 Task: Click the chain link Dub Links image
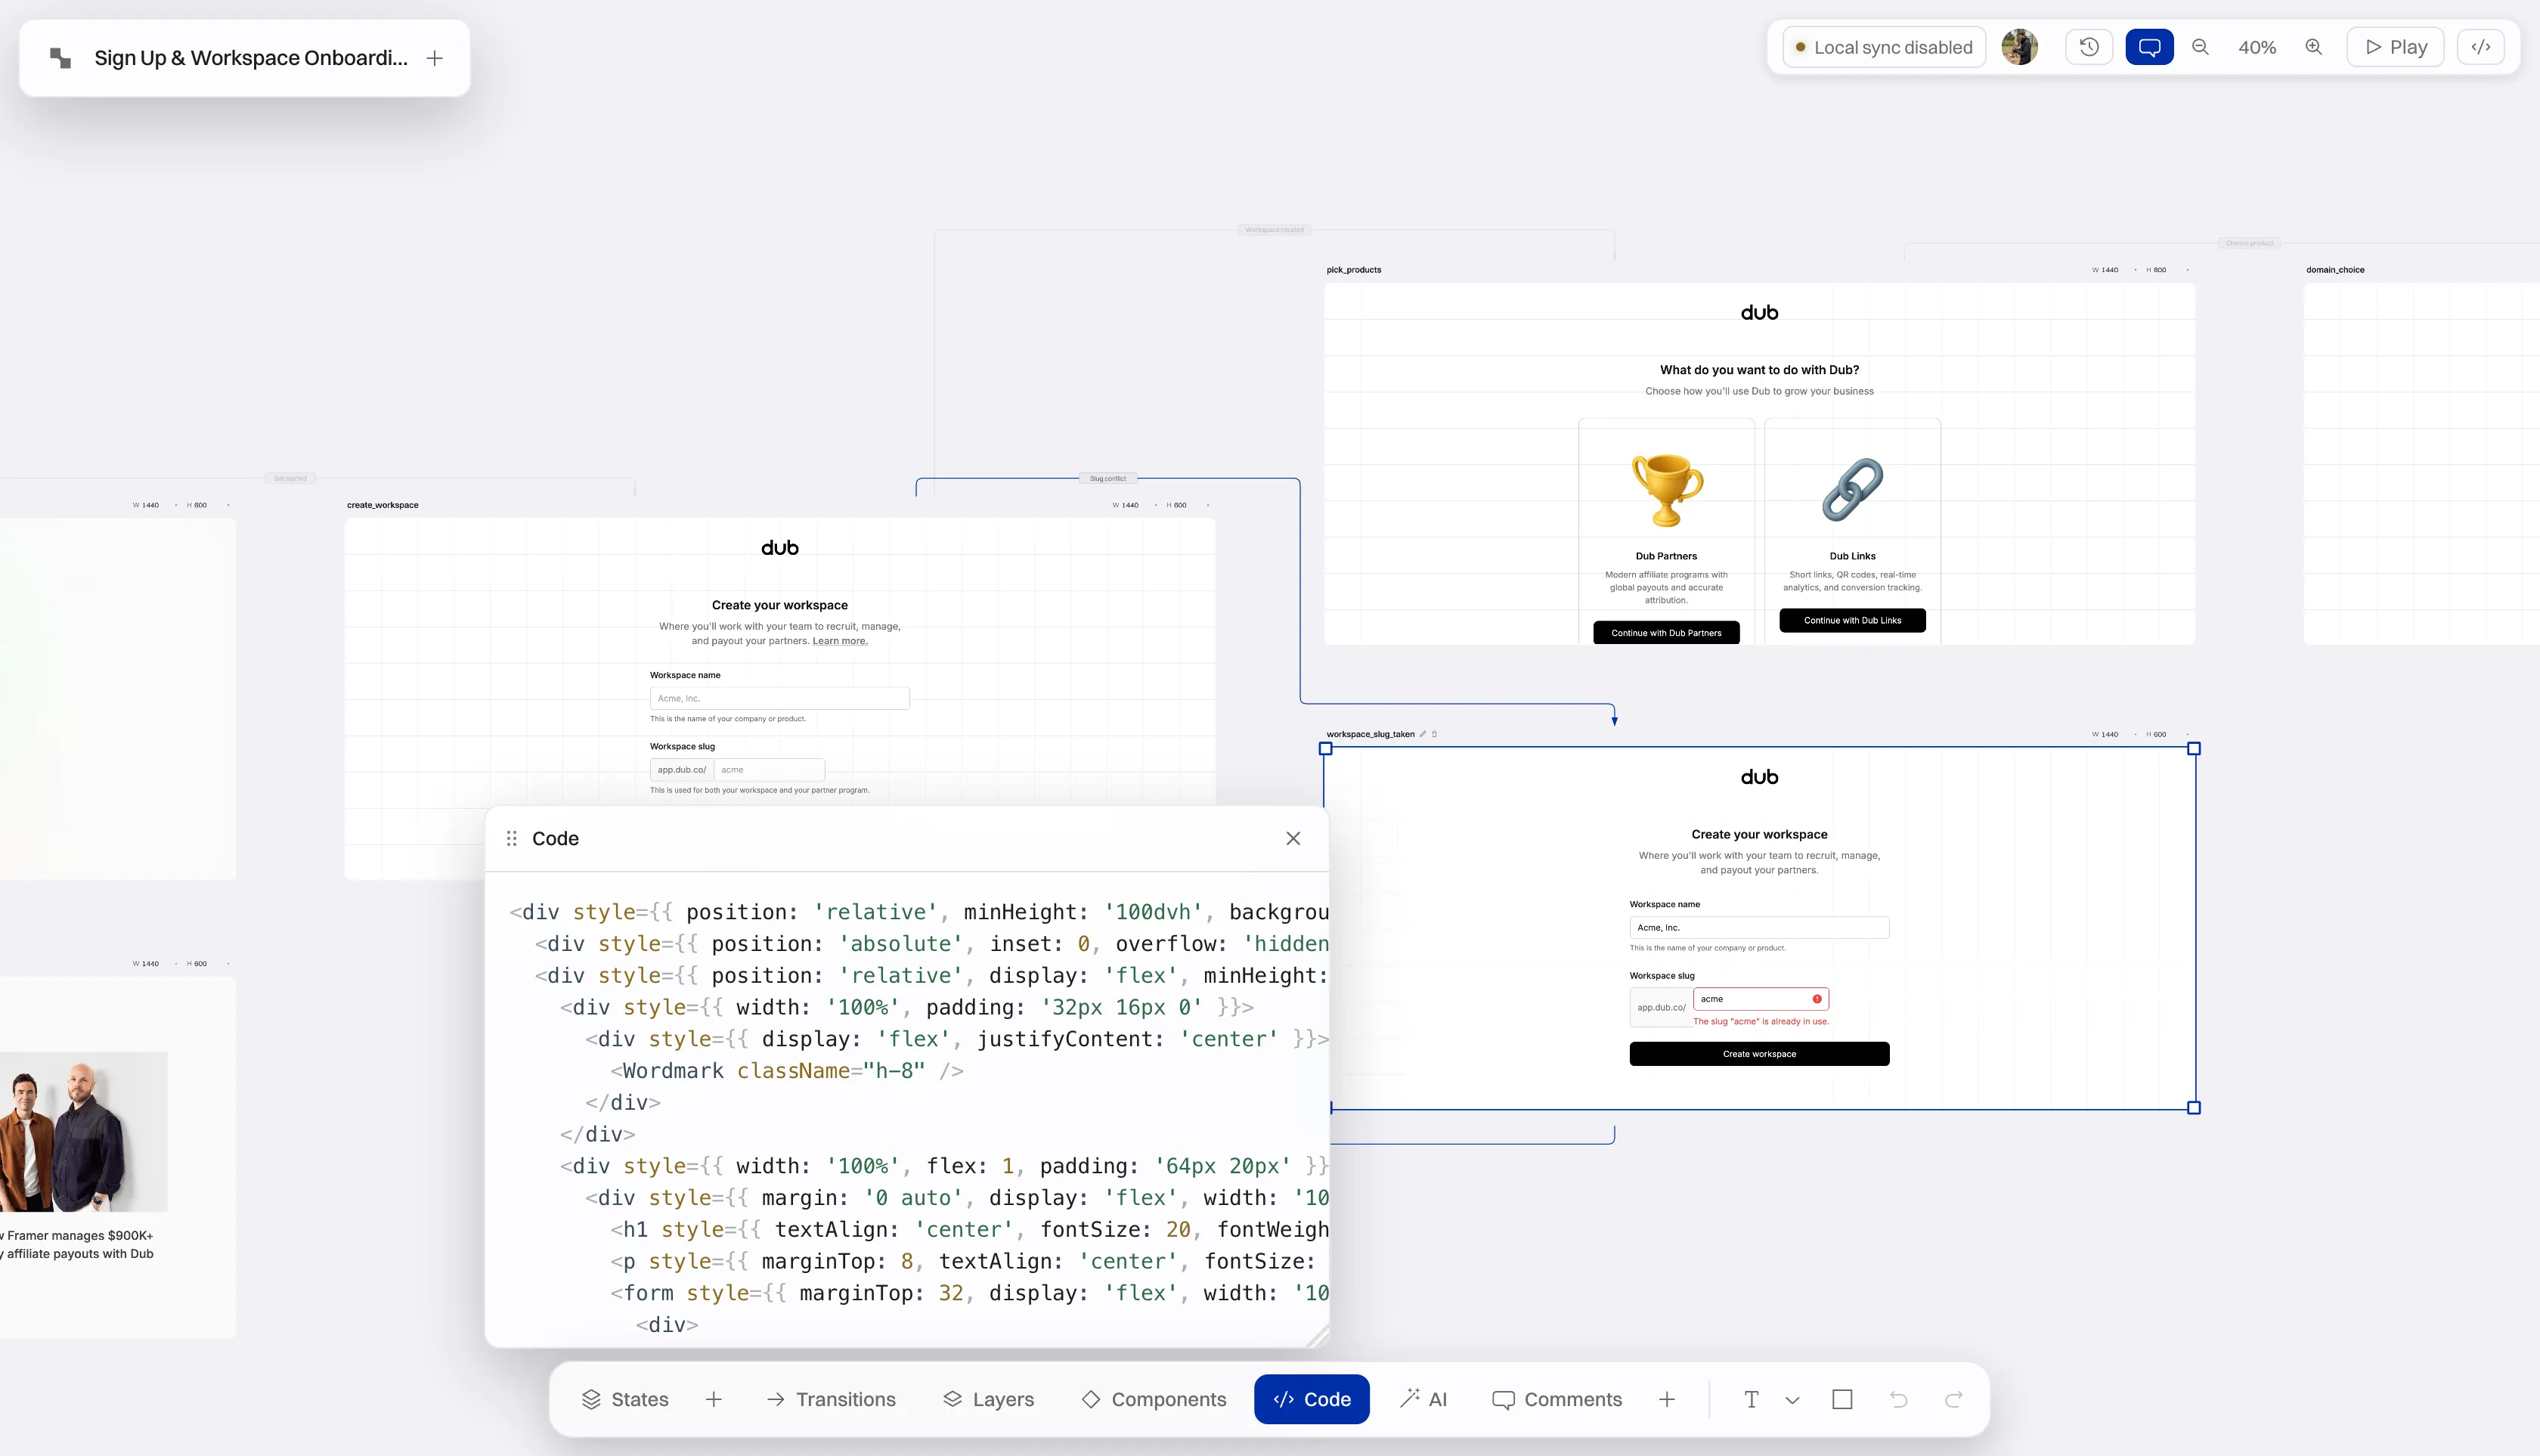coord(1852,489)
